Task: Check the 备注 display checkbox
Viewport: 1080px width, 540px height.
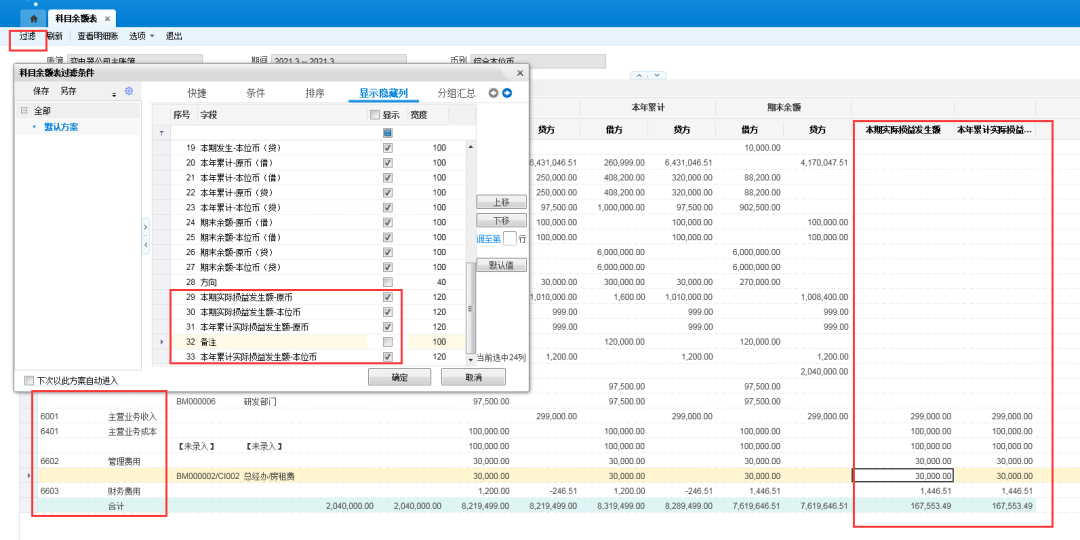Action: [388, 342]
